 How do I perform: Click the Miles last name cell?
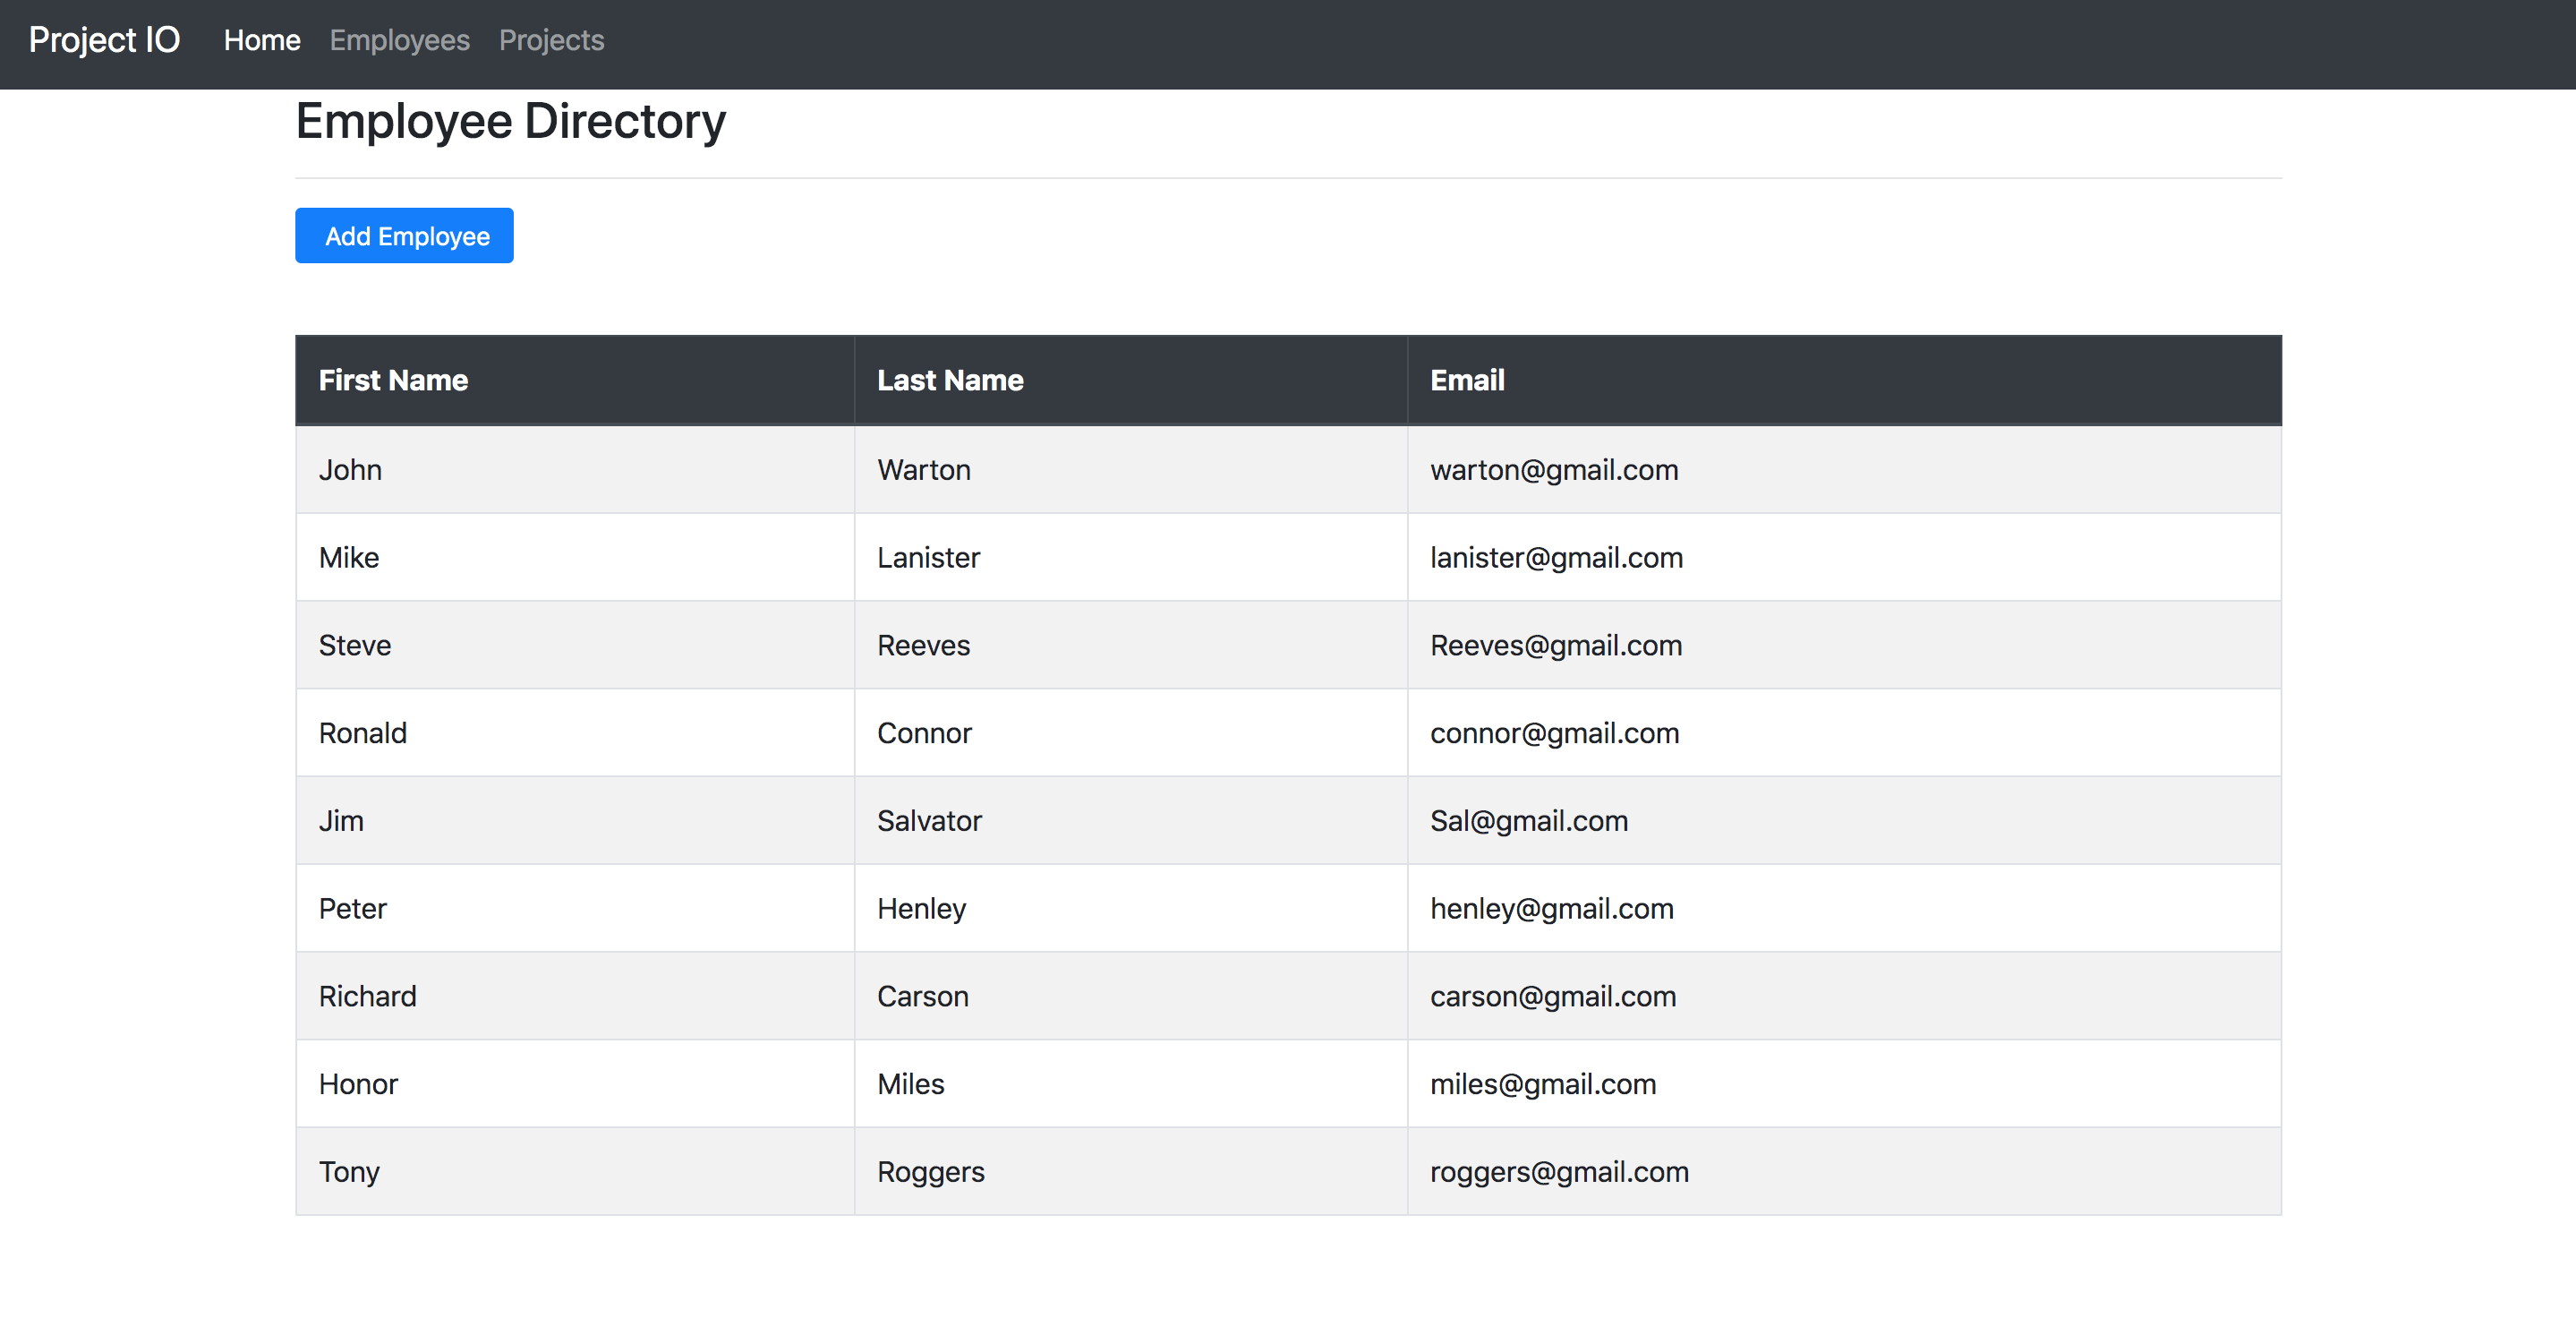pyautogui.click(x=910, y=1084)
